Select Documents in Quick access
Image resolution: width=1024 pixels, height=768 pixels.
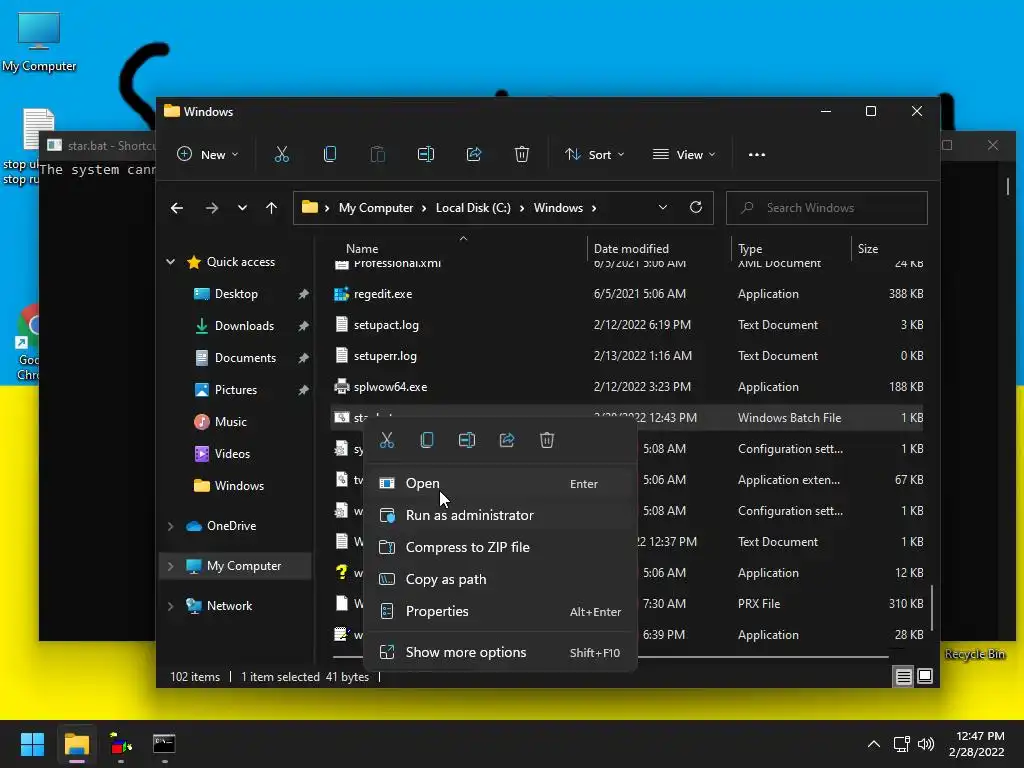245,358
